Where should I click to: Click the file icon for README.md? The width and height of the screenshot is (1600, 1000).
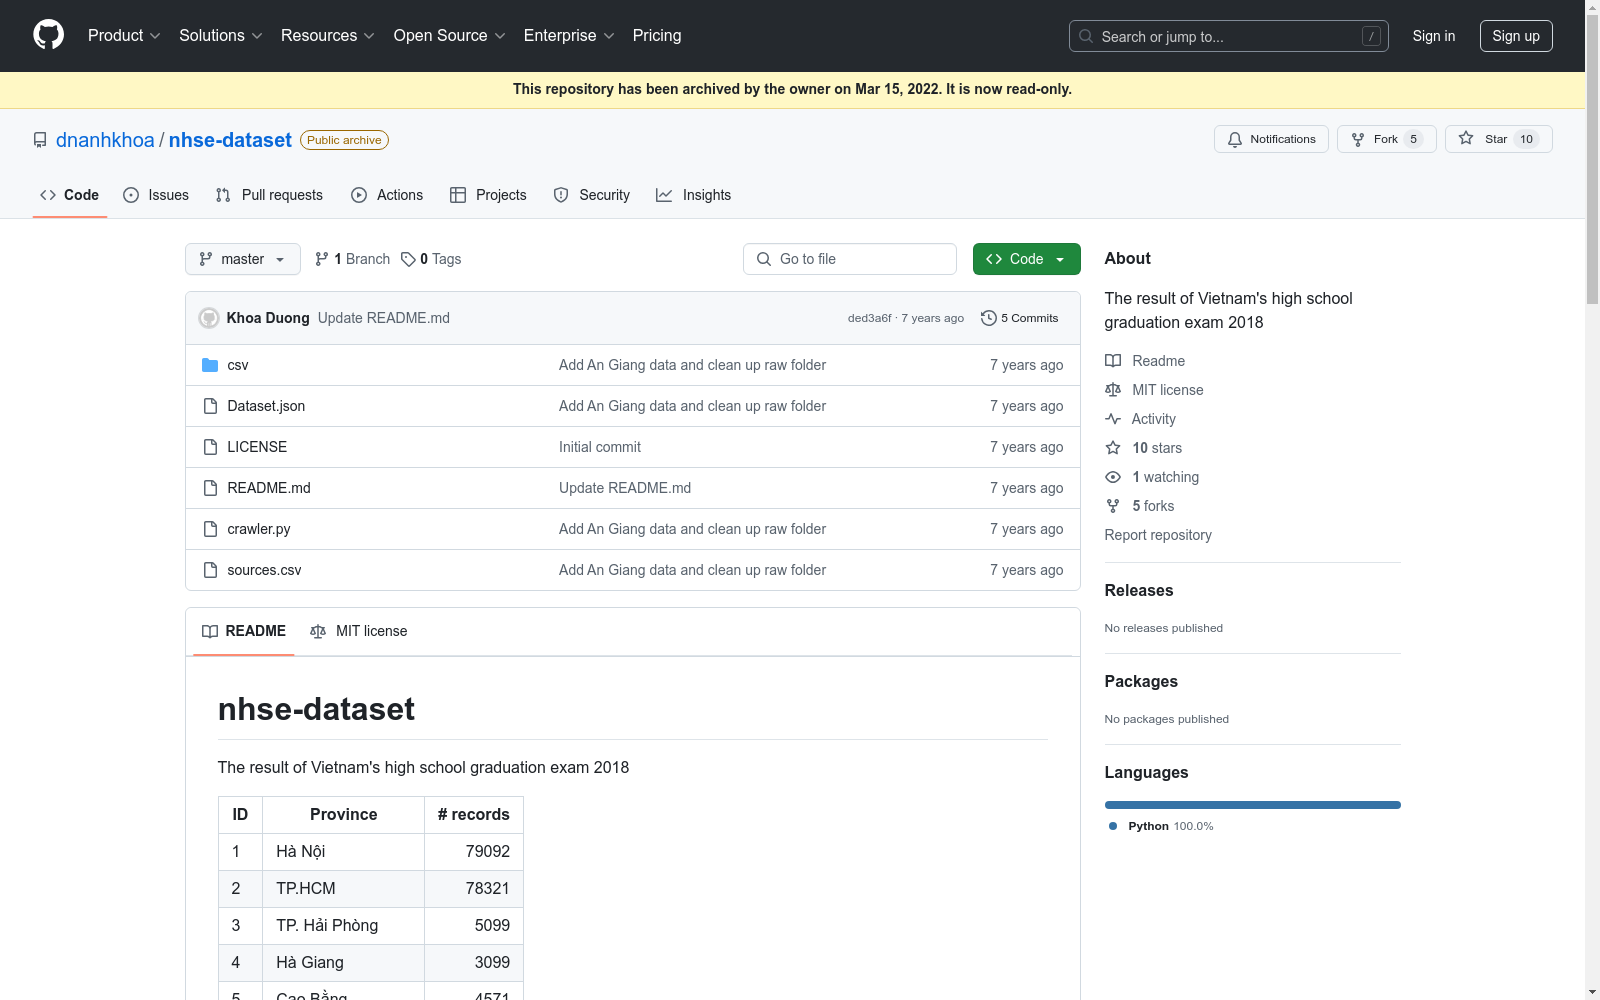point(210,488)
